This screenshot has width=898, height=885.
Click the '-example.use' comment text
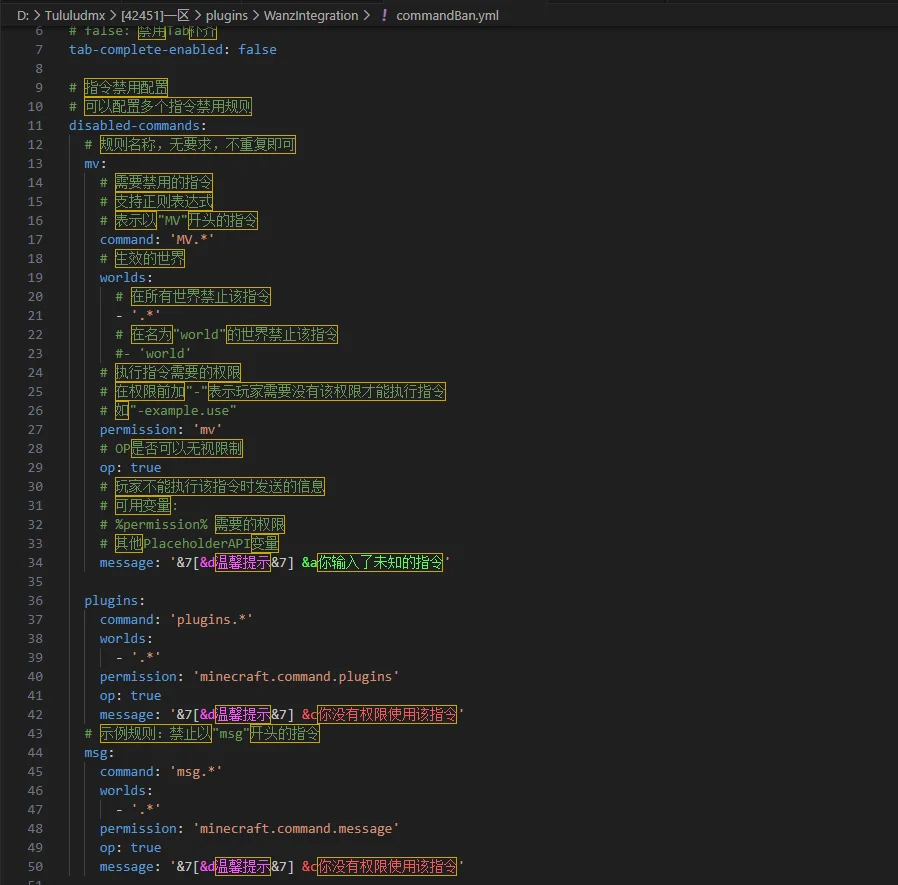(x=183, y=411)
